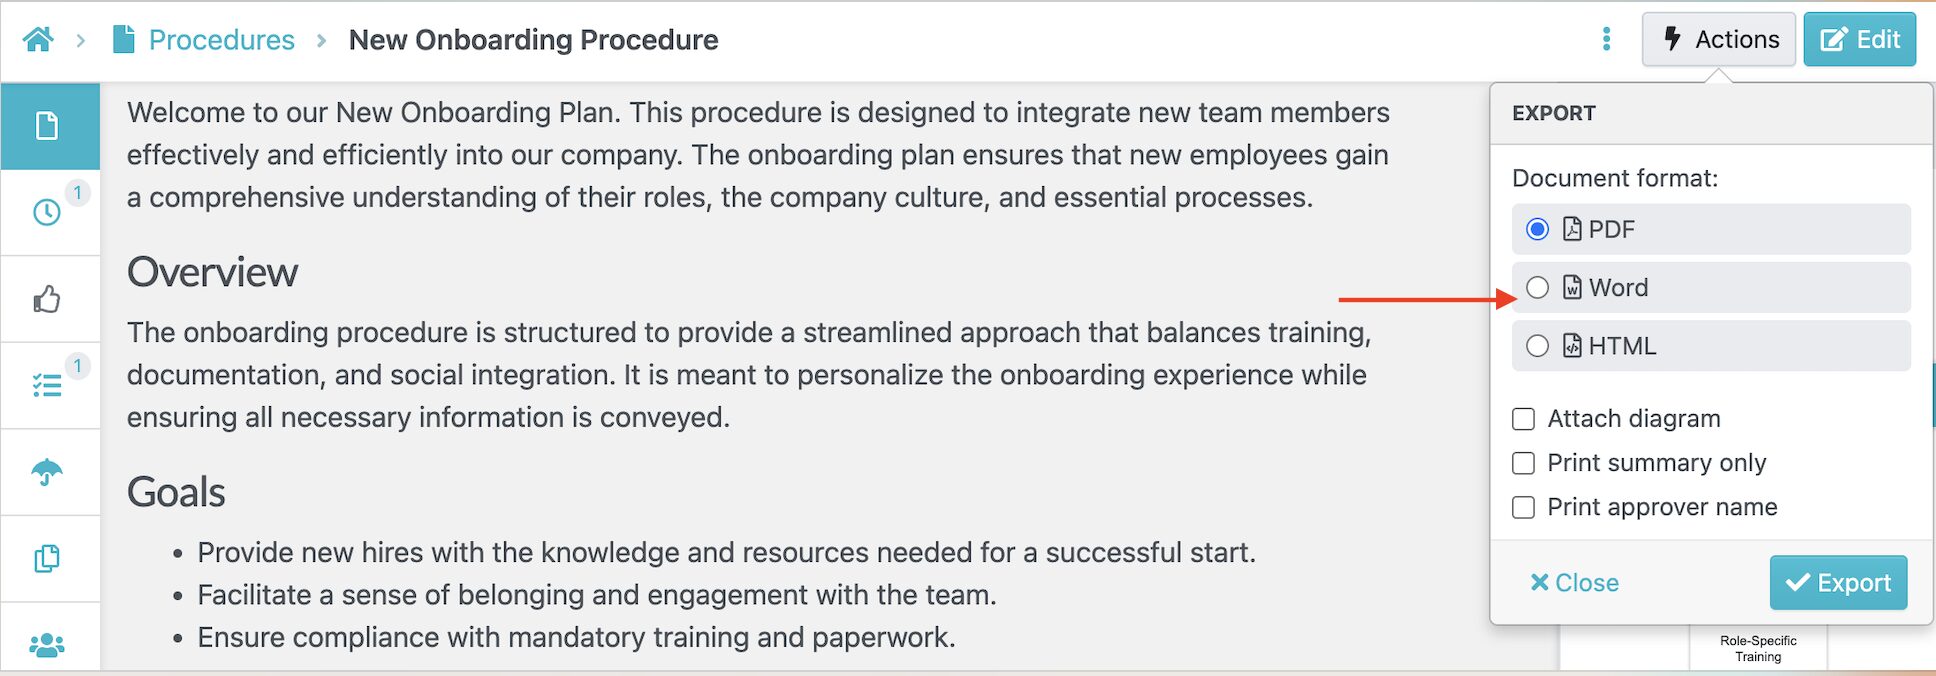This screenshot has width=1936, height=676.
Task: Select HTML as the document format
Action: coord(1536,346)
